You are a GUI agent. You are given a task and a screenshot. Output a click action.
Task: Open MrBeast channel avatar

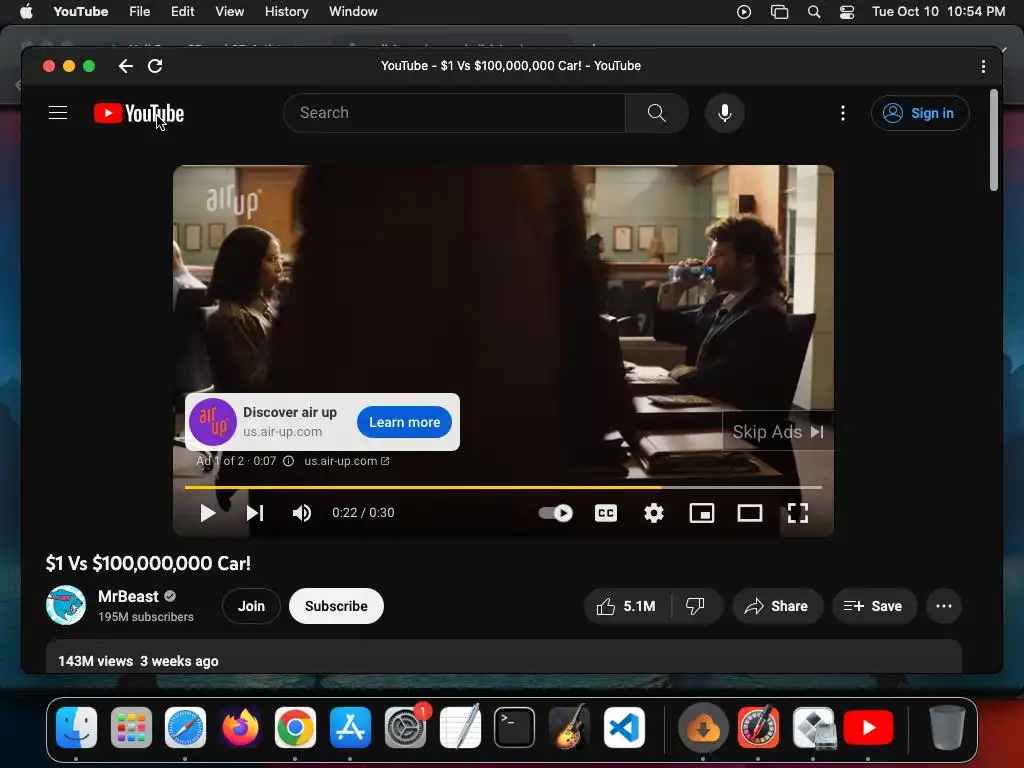[66, 605]
